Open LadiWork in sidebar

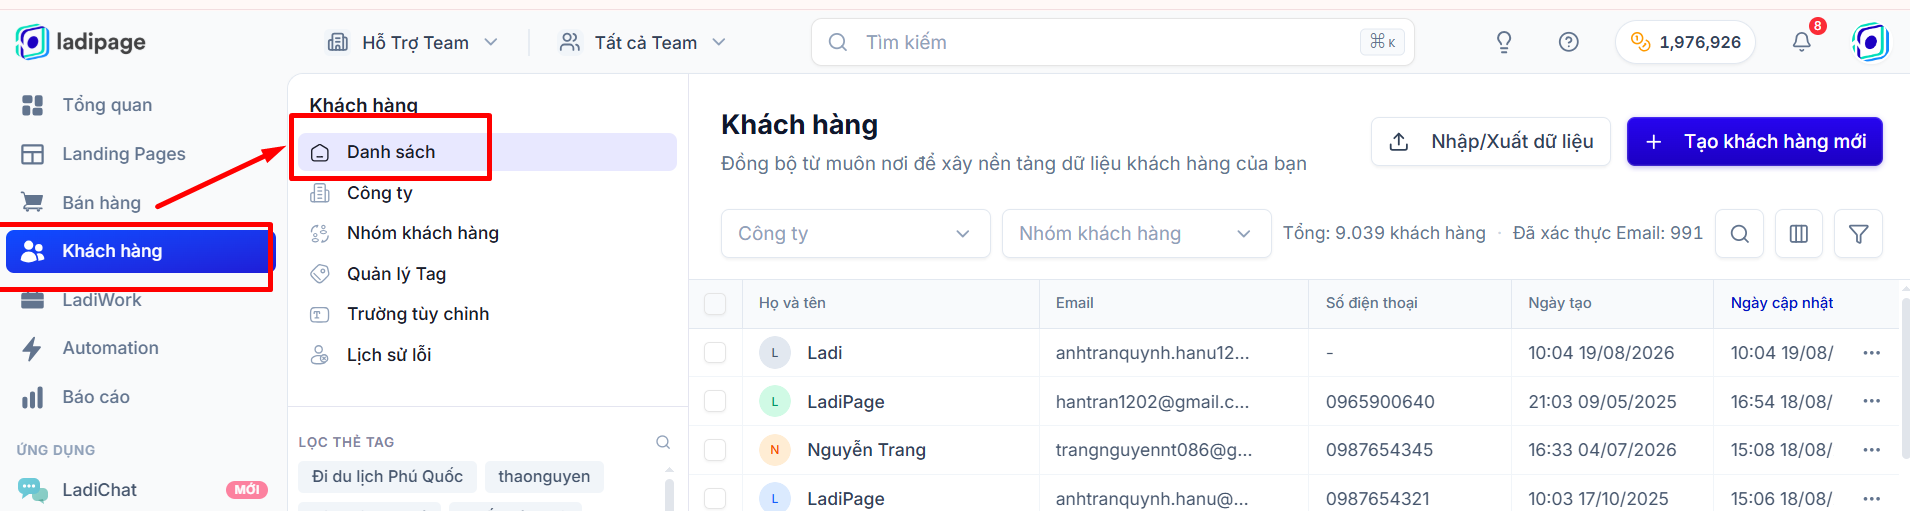click(101, 300)
